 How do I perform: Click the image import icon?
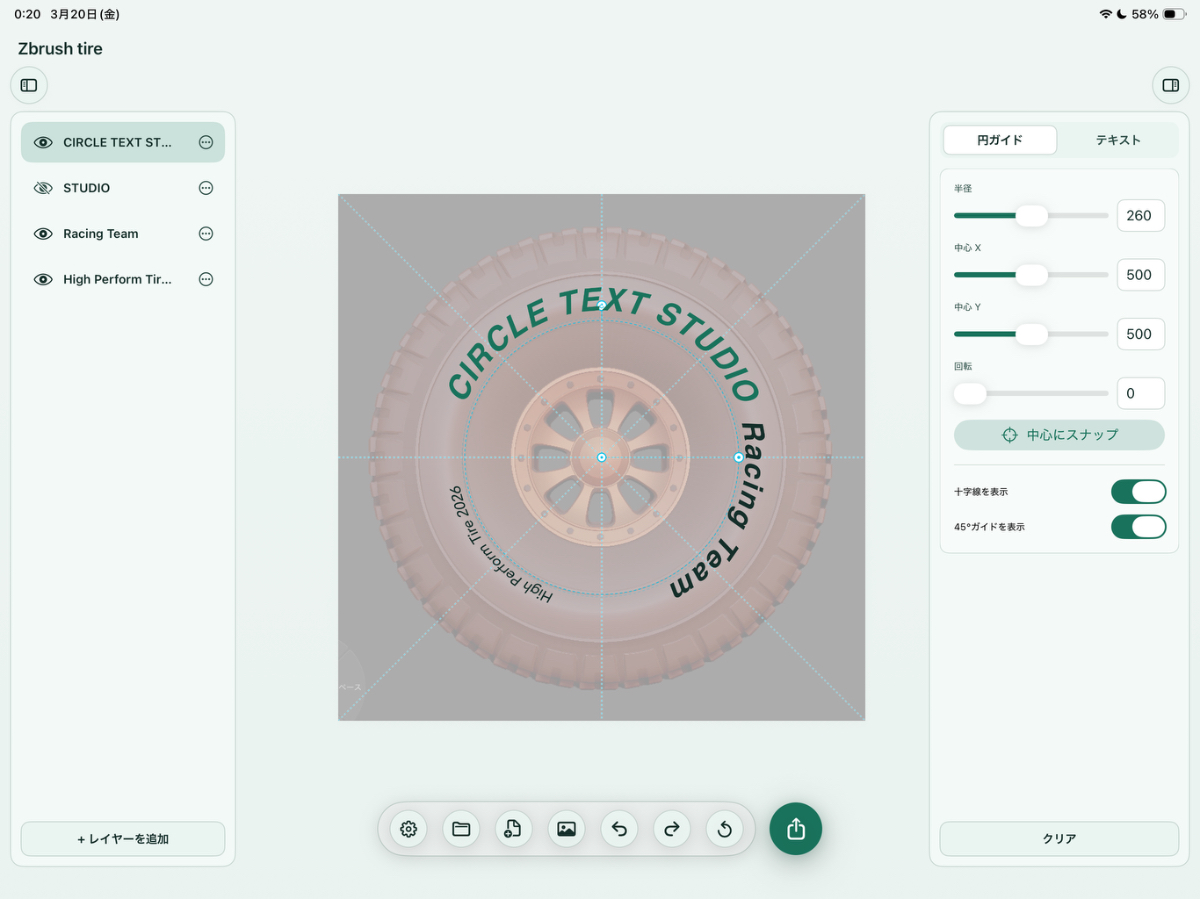tap(566, 829)
